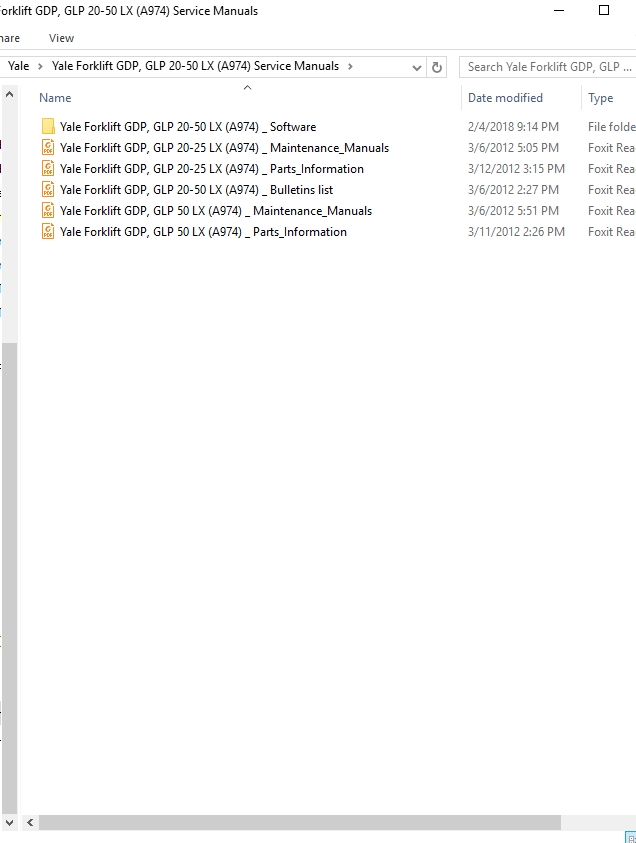The width and height of the screenshot is (636, 843).
Task: Open the address bar history dropdown
Action: point(416,67)
